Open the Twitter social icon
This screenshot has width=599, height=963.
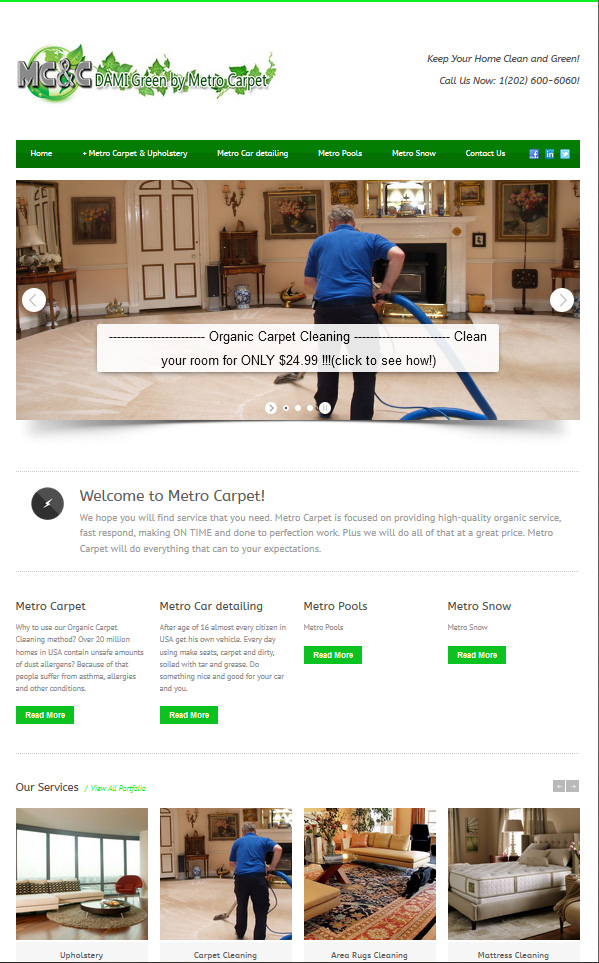(x=565, y=154)
